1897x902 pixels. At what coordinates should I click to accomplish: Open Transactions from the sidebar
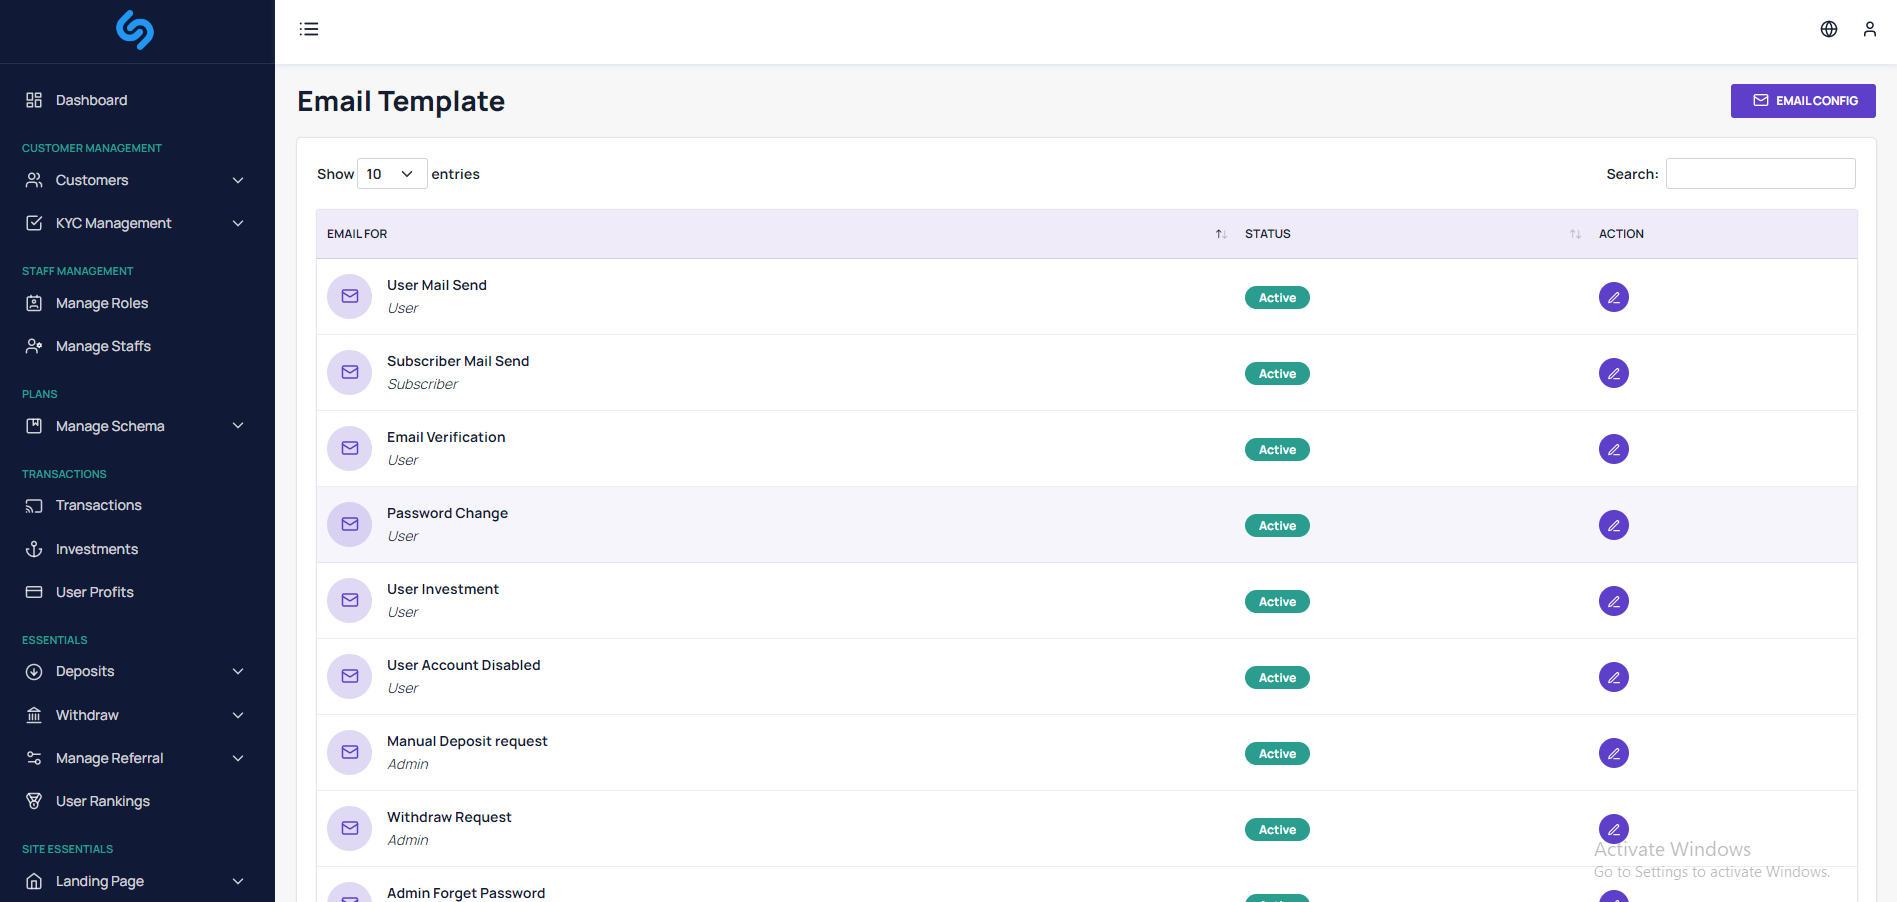tap(98, 505)
